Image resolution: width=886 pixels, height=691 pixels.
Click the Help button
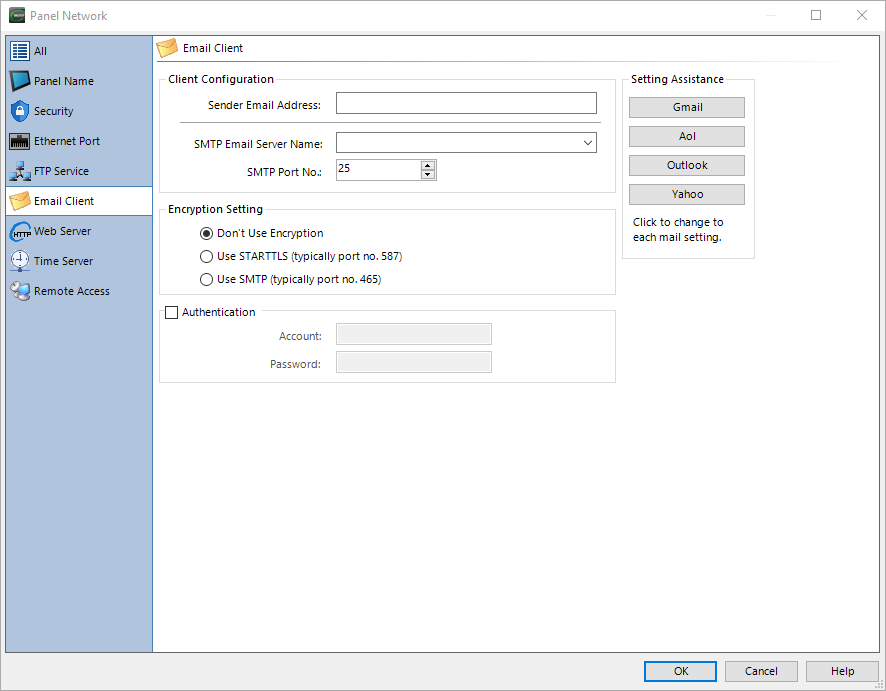(842, 671)
